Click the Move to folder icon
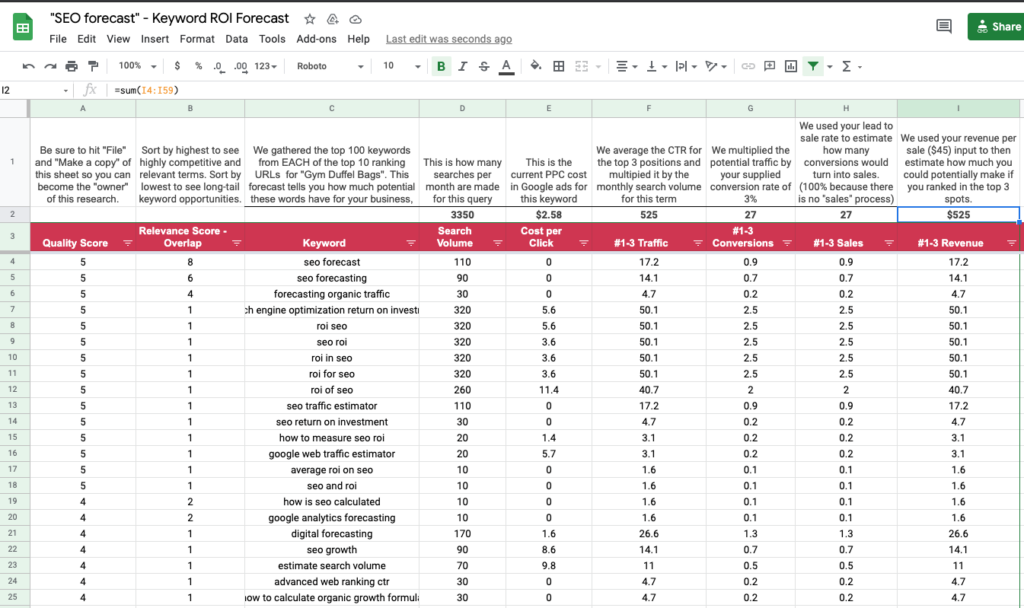 point(332,19)
